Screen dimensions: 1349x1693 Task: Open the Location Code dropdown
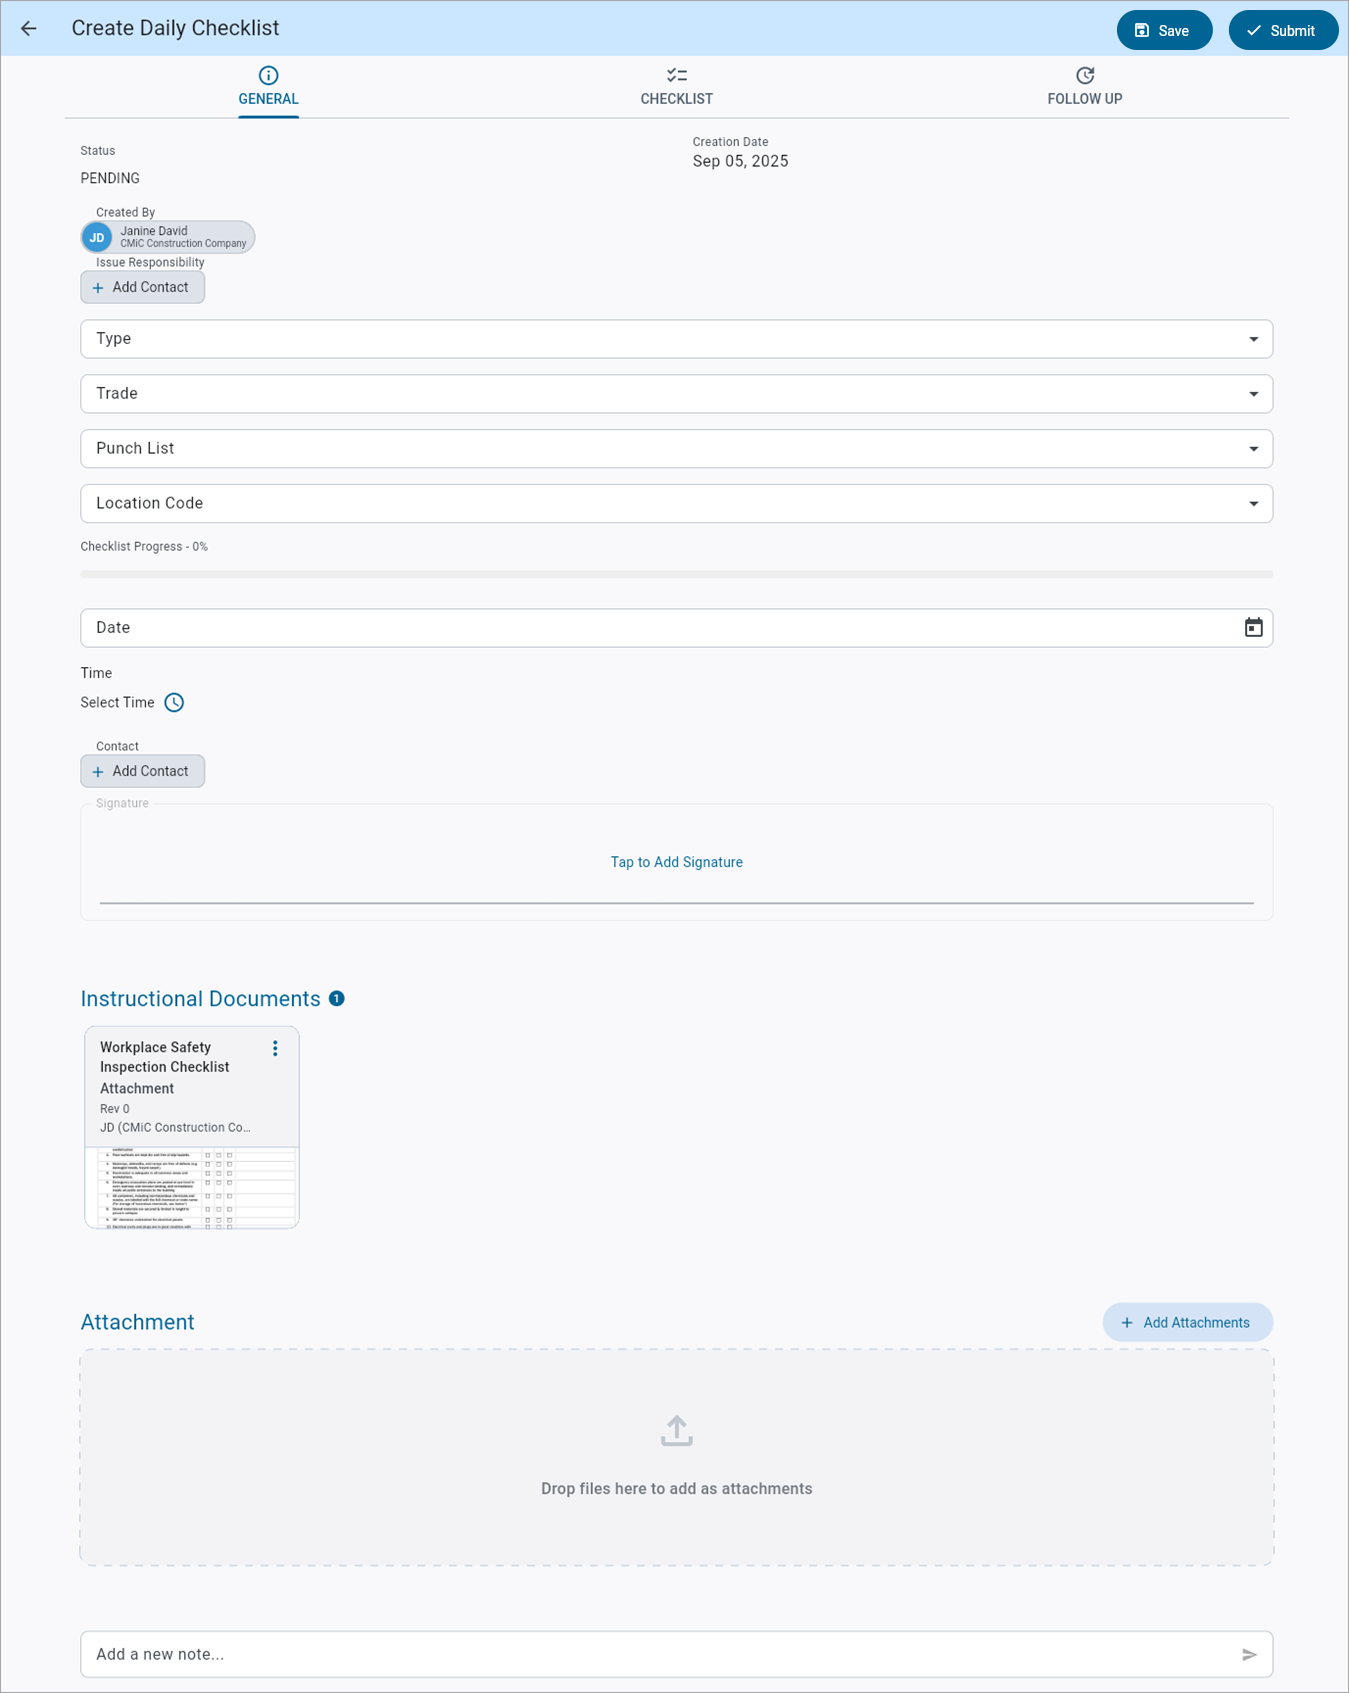[x=676, y=504]
